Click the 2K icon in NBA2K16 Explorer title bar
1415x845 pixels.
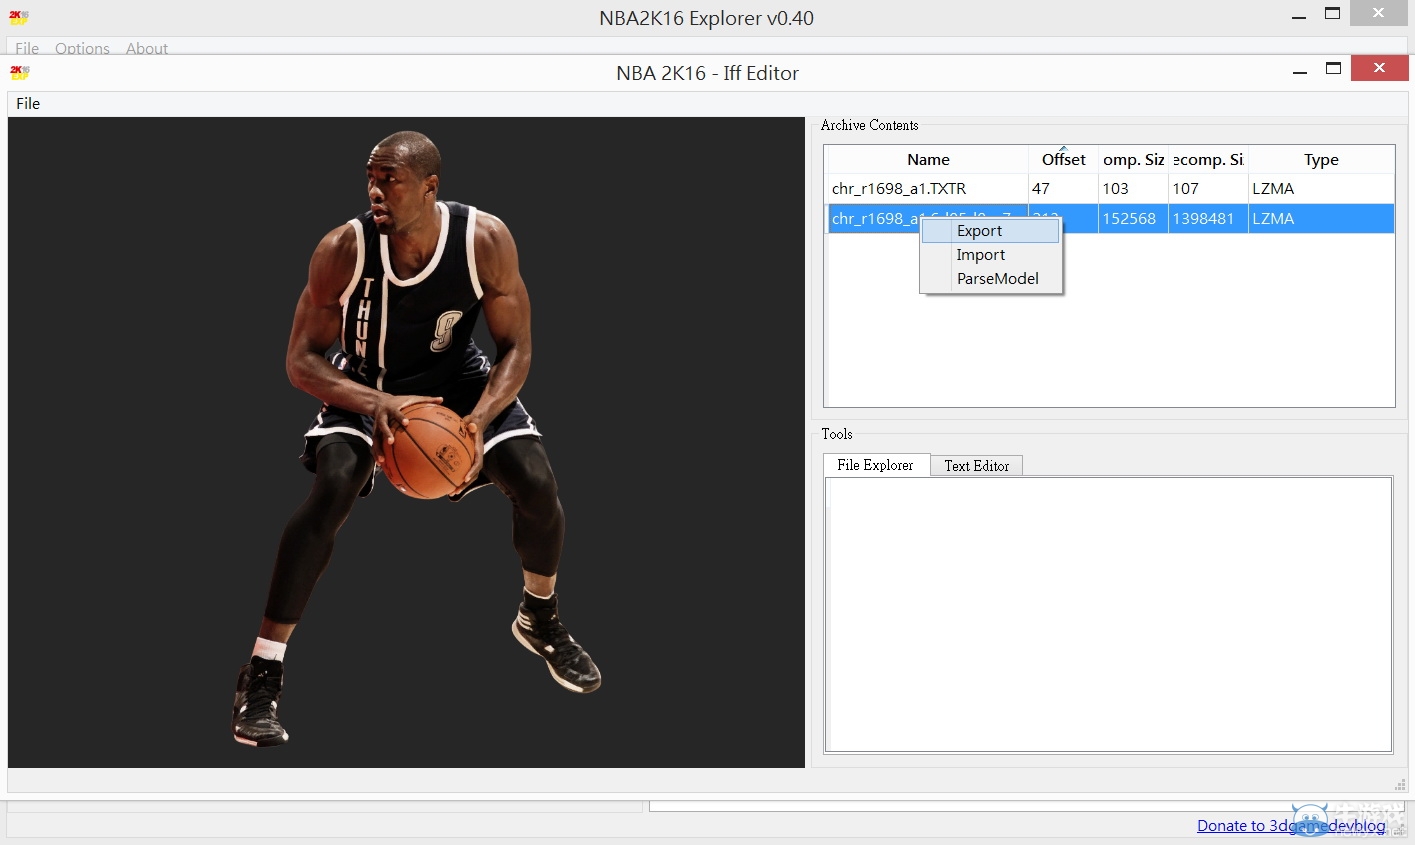(19, 17)
